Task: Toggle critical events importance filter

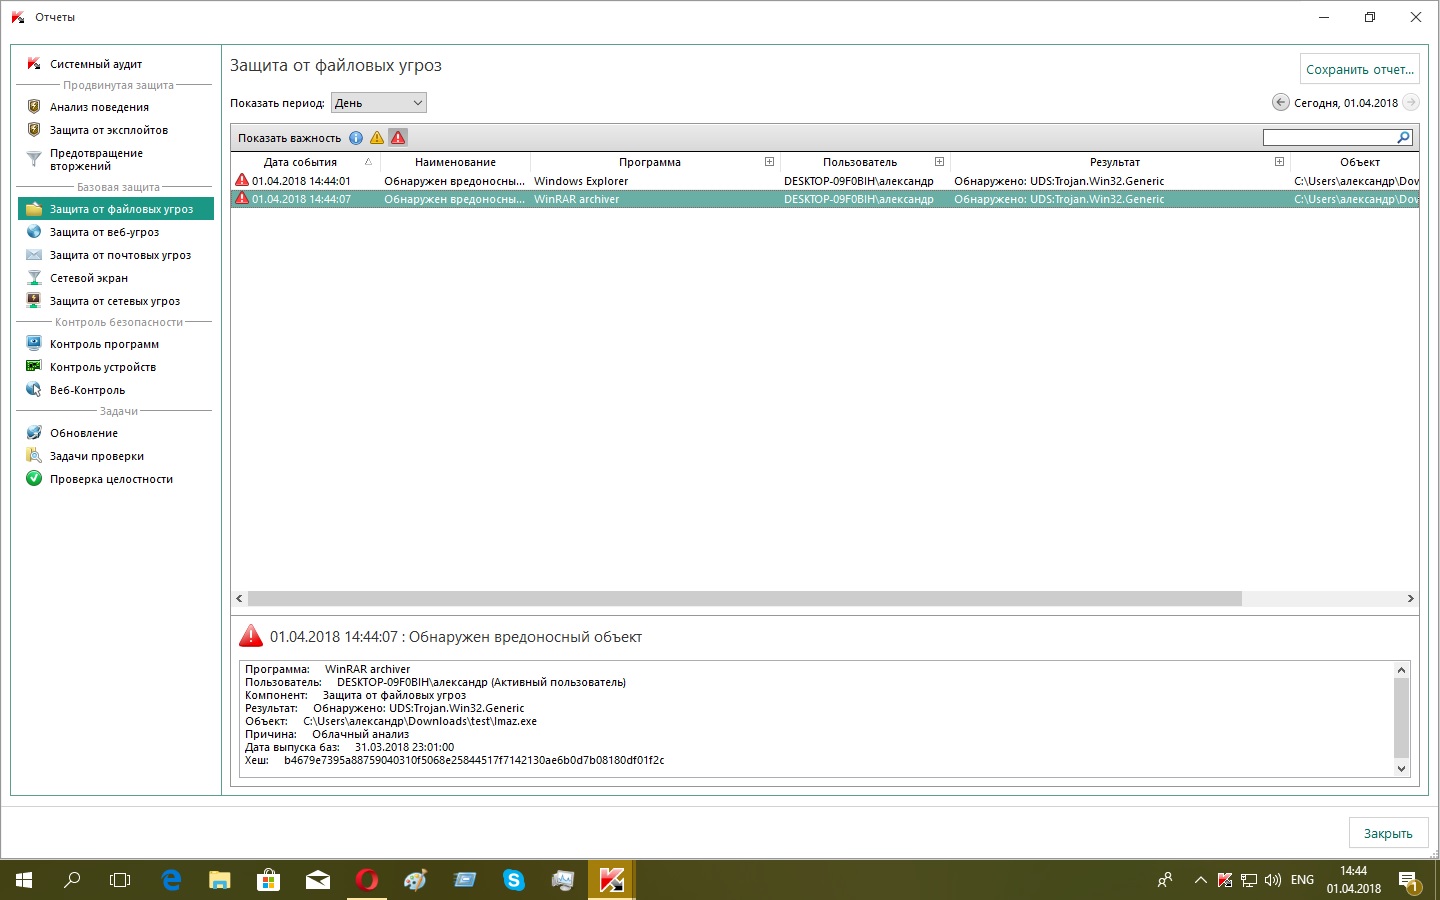Action: 398,138
